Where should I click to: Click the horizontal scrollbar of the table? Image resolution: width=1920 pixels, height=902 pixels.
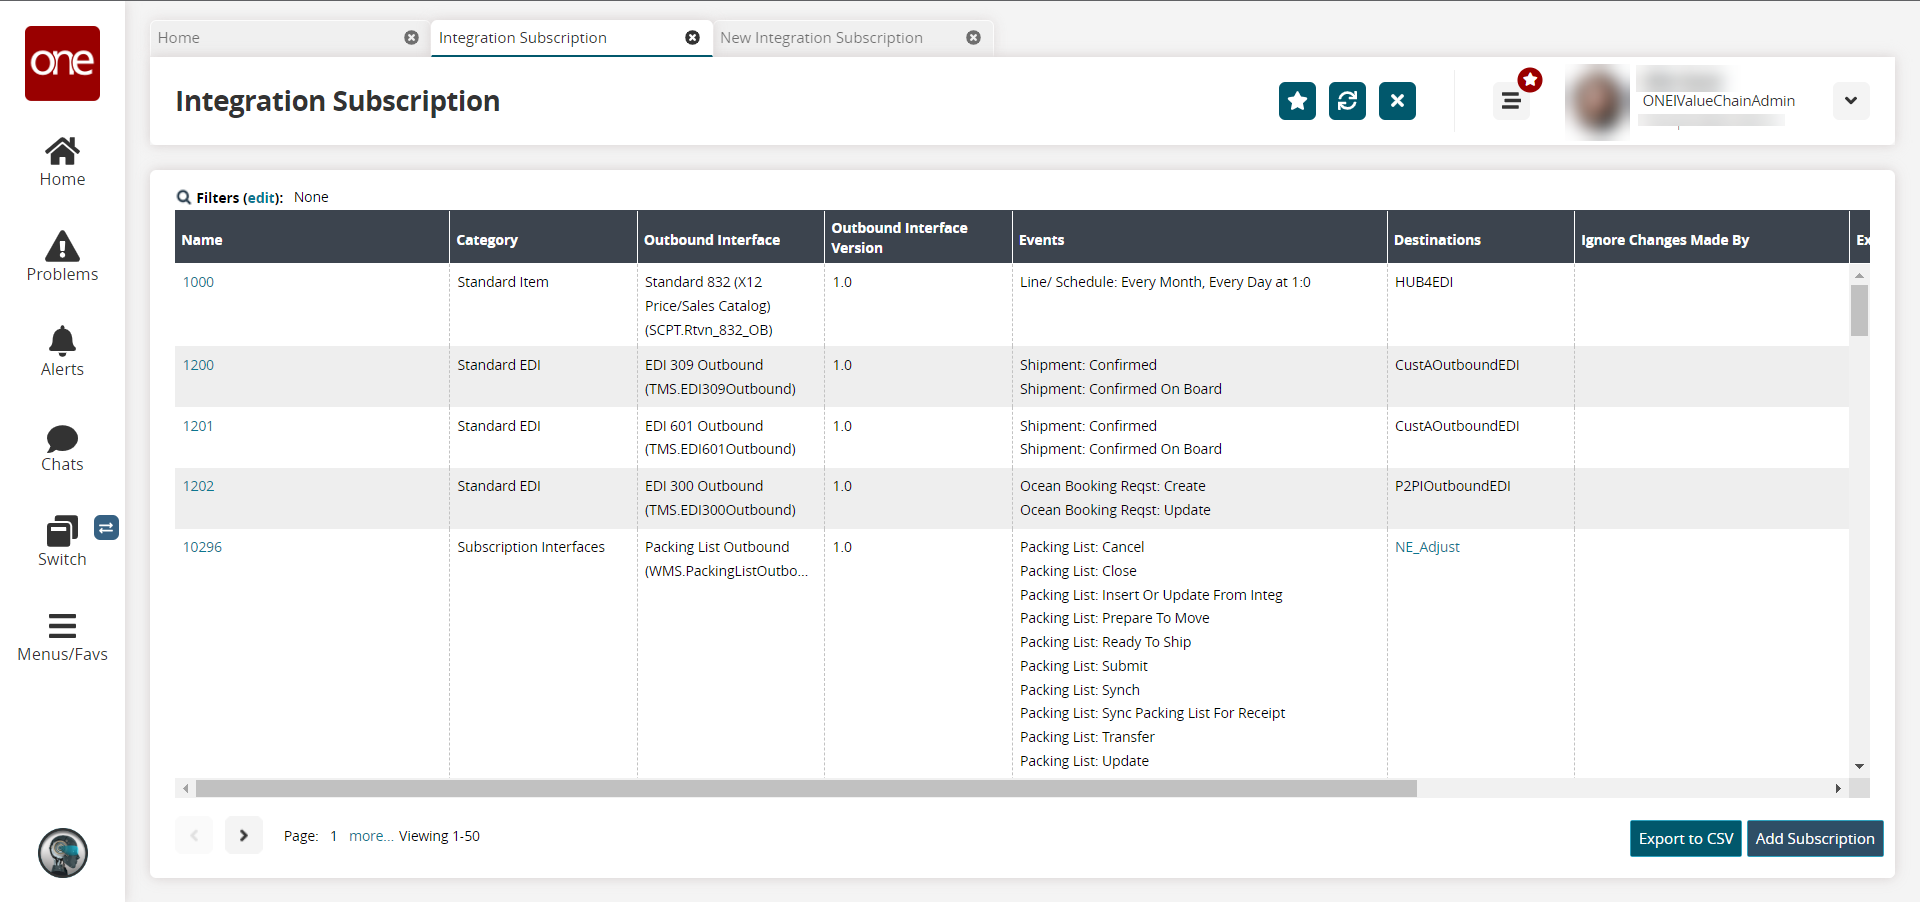[806, 789]
